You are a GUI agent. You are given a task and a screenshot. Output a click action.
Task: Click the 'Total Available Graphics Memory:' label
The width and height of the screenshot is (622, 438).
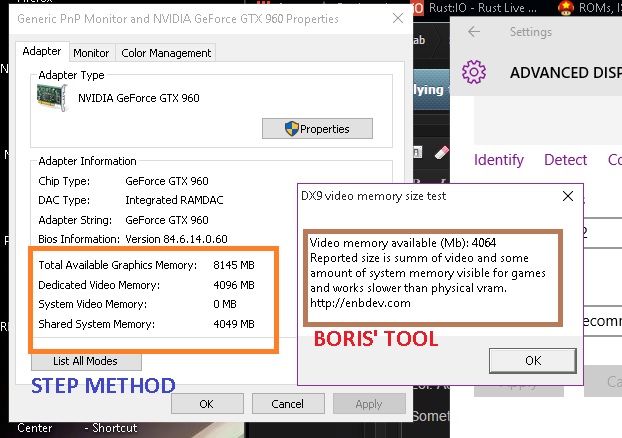click(117, 265)
